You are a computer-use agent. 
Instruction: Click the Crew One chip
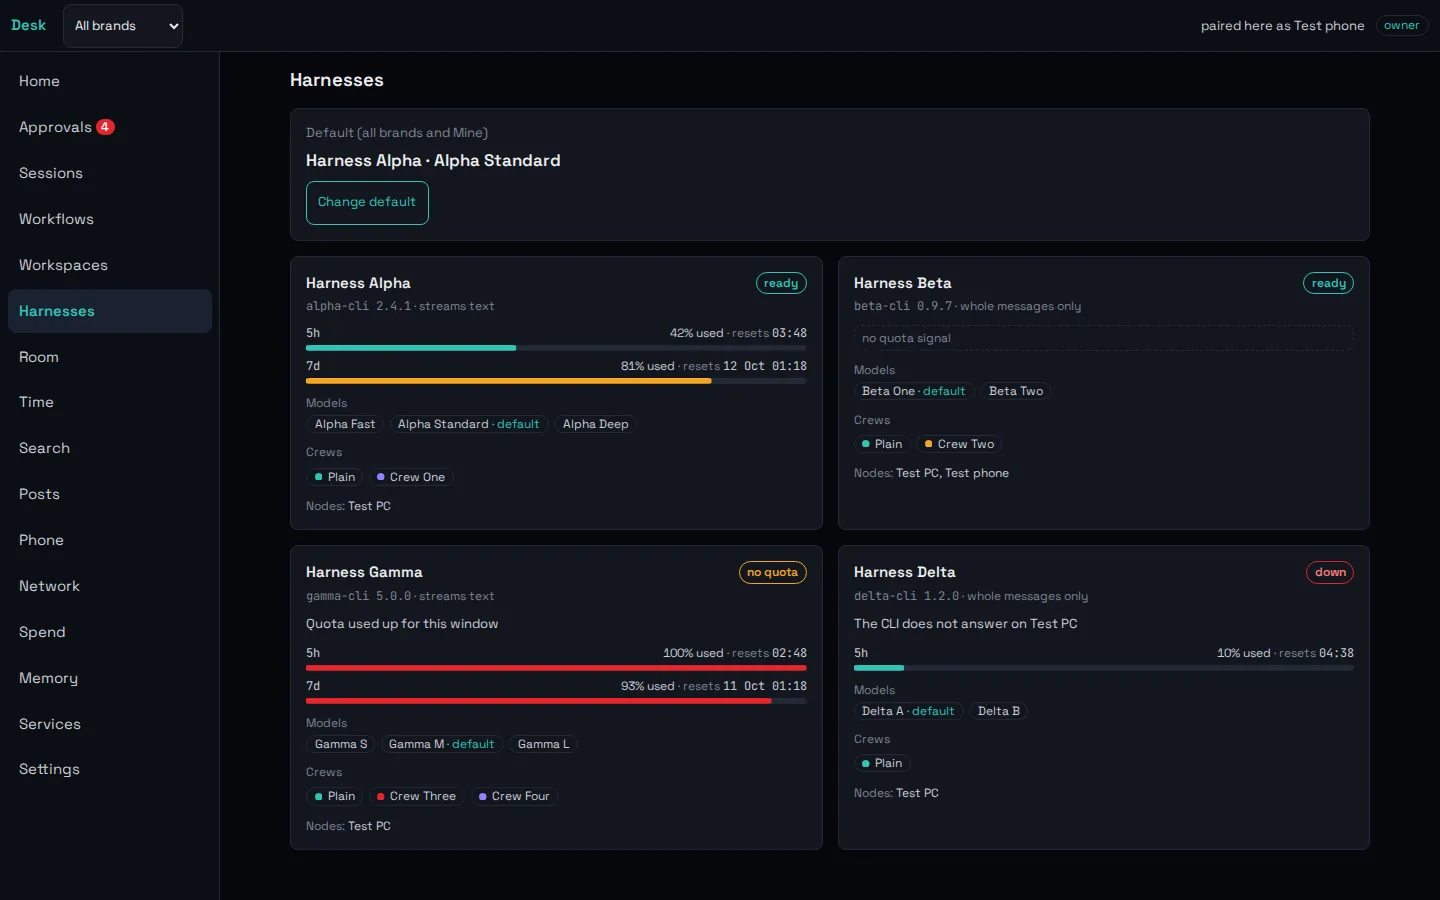pos(411,478)
